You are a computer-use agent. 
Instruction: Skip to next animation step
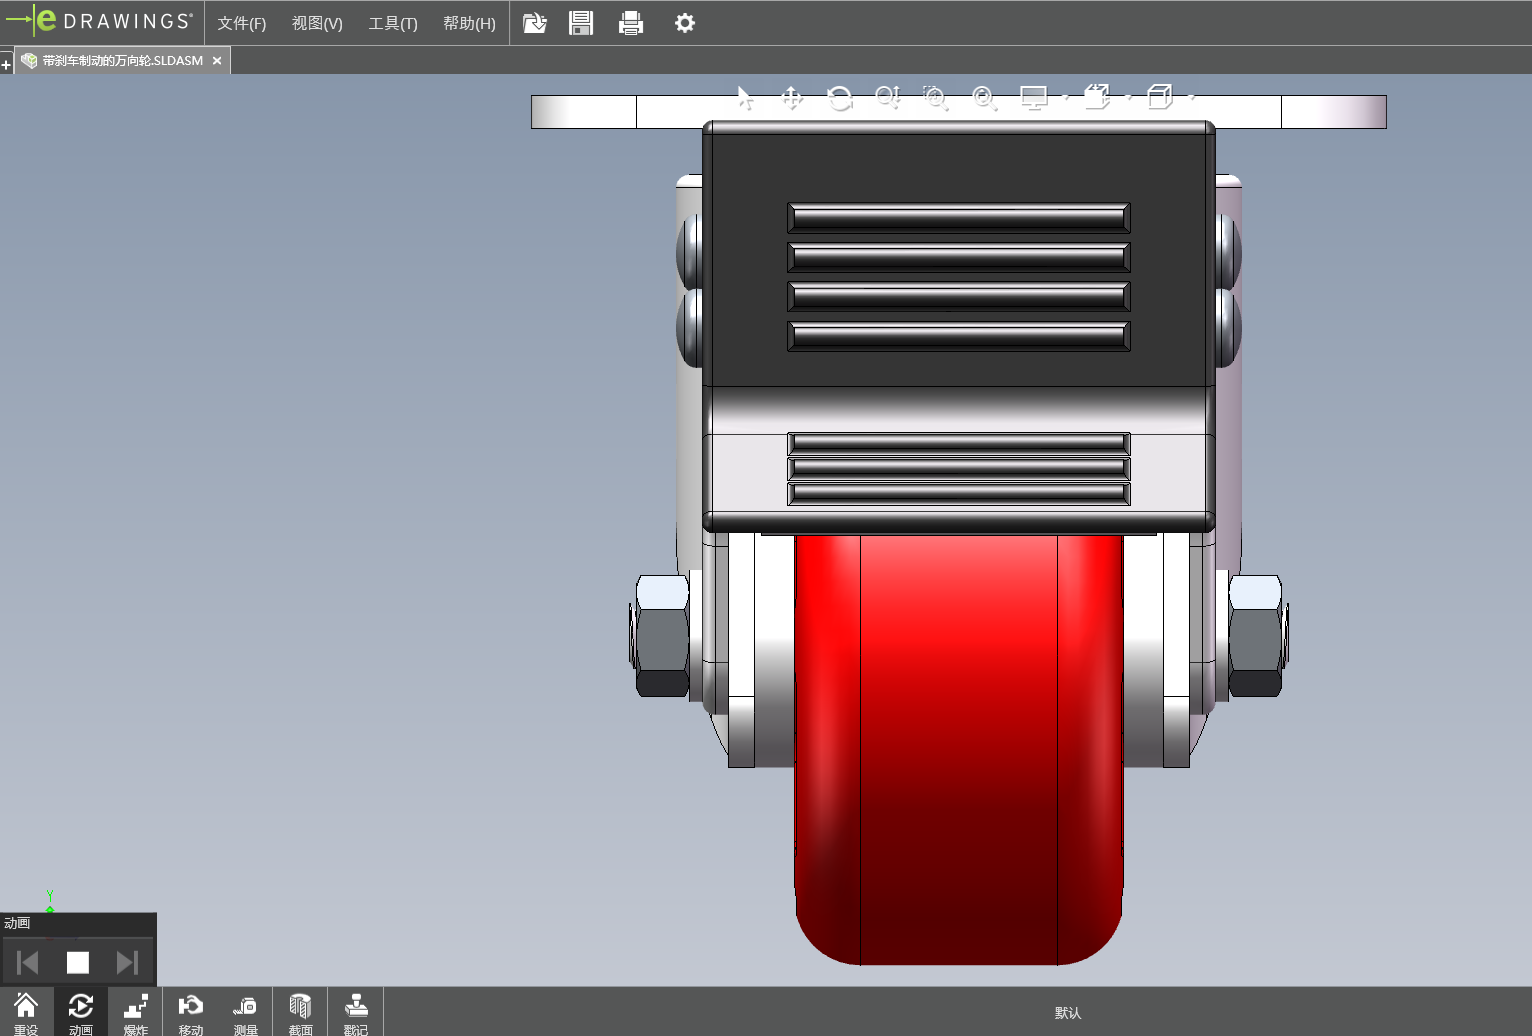coord(127,962)
